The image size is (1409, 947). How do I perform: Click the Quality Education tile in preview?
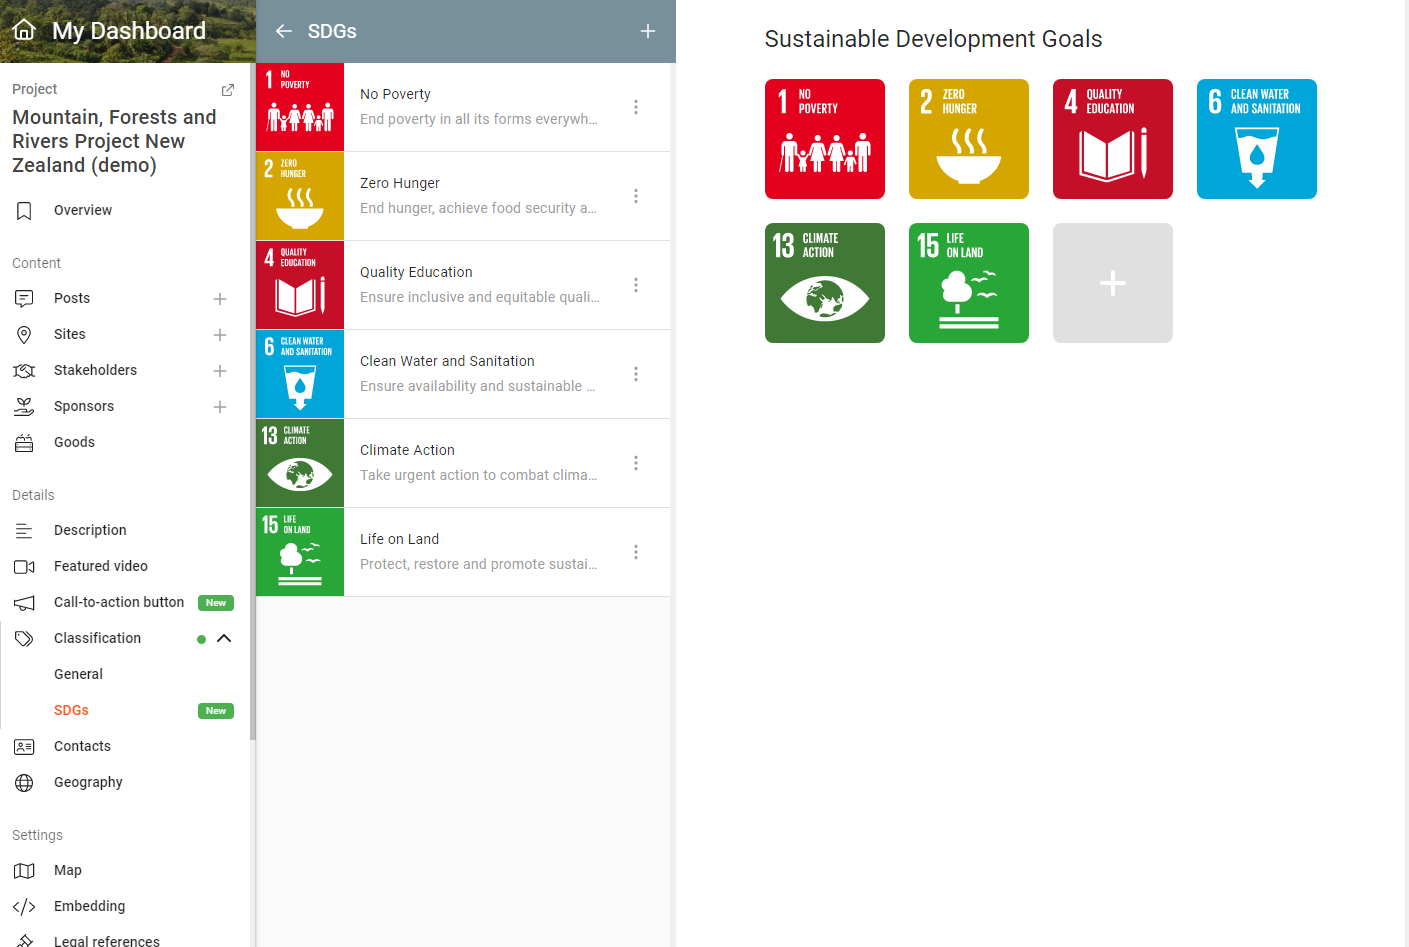[1113, 139]
